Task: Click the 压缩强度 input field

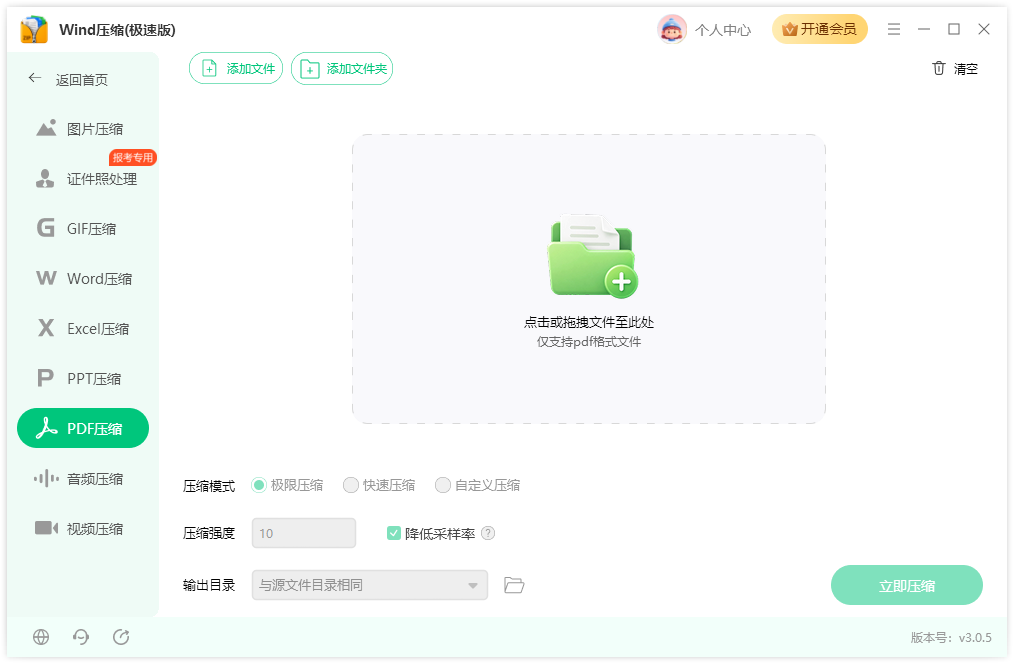Action: (304, 533)
